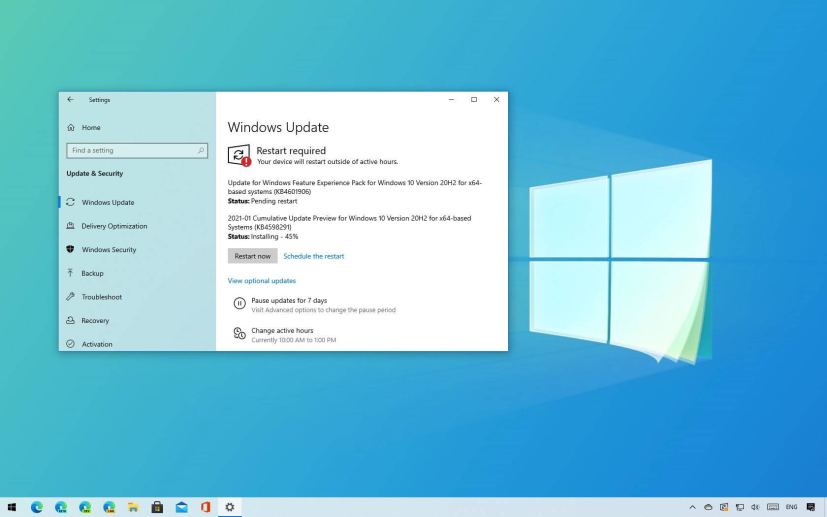Click the clock icon beside Change active hours

pyautogui.click(x=239, y=333)
